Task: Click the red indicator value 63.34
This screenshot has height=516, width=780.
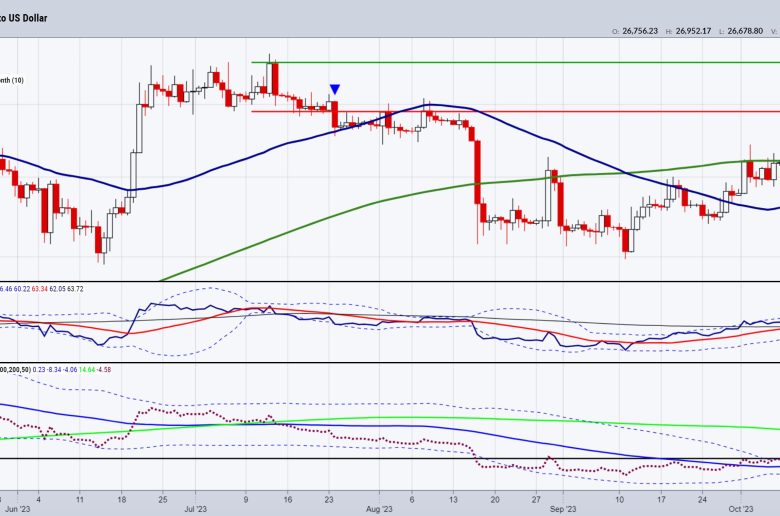Action: pyautogui.click(x=40, y=289)
